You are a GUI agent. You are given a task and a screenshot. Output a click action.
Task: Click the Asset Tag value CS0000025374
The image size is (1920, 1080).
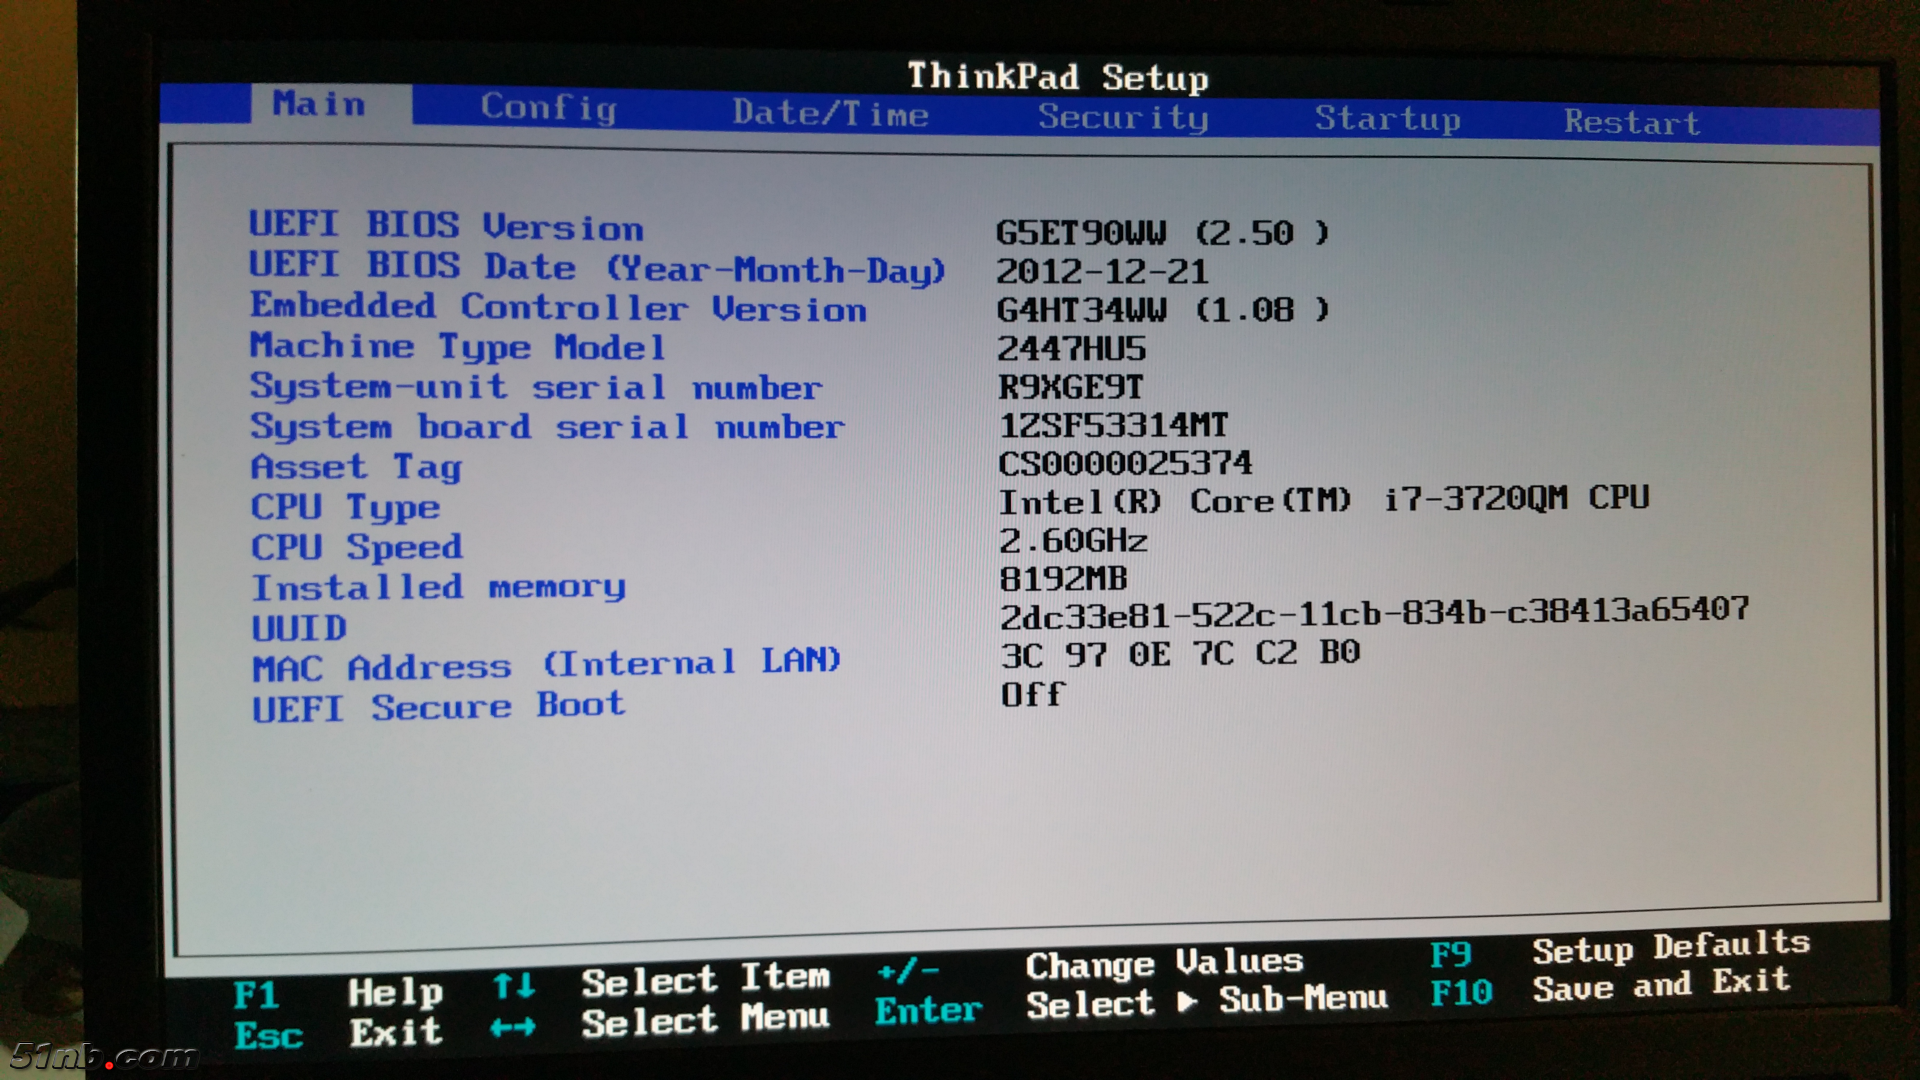[1125, 463]
